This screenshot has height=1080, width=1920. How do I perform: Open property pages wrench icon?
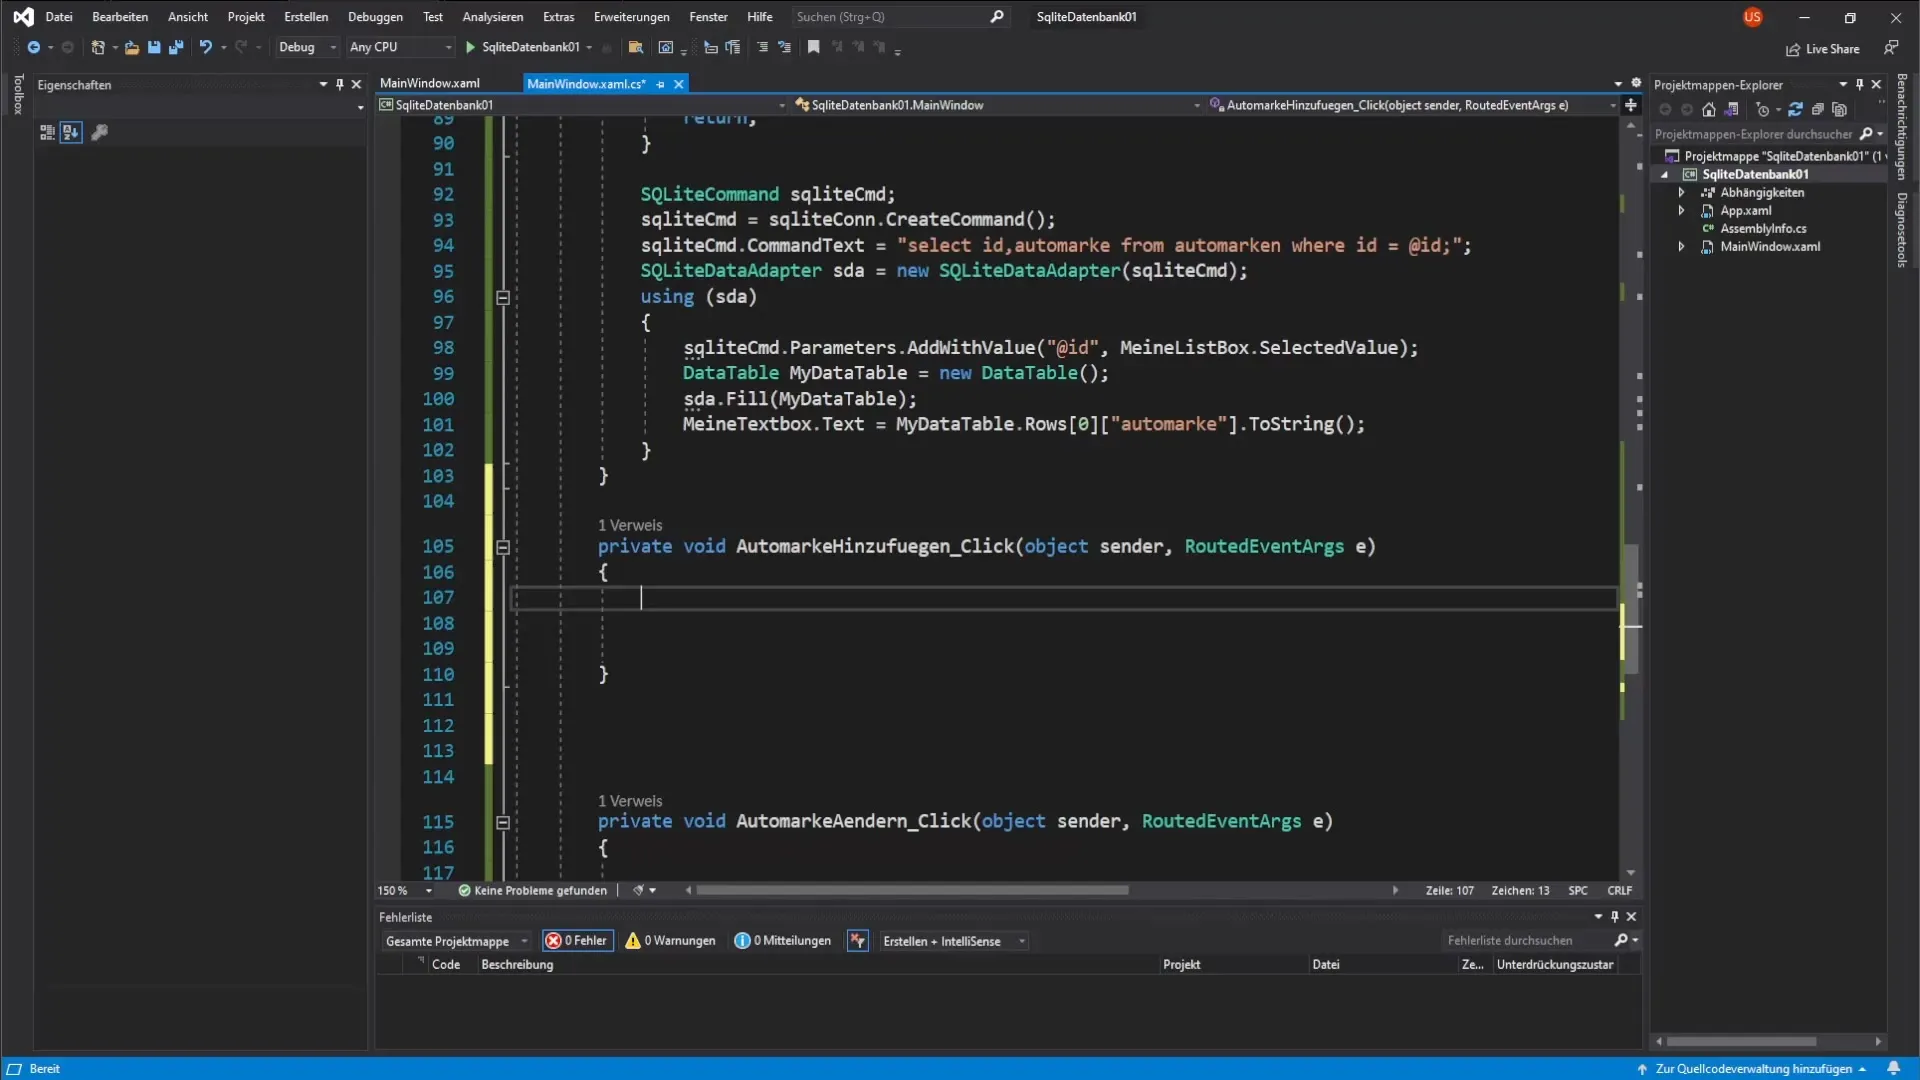click(99, 132)
